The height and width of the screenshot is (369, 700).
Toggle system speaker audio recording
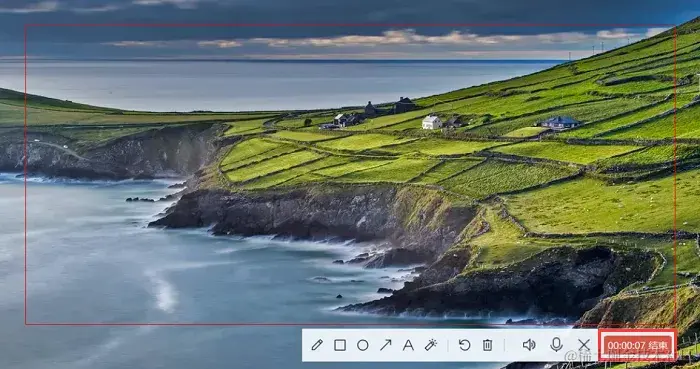[529, 345]
